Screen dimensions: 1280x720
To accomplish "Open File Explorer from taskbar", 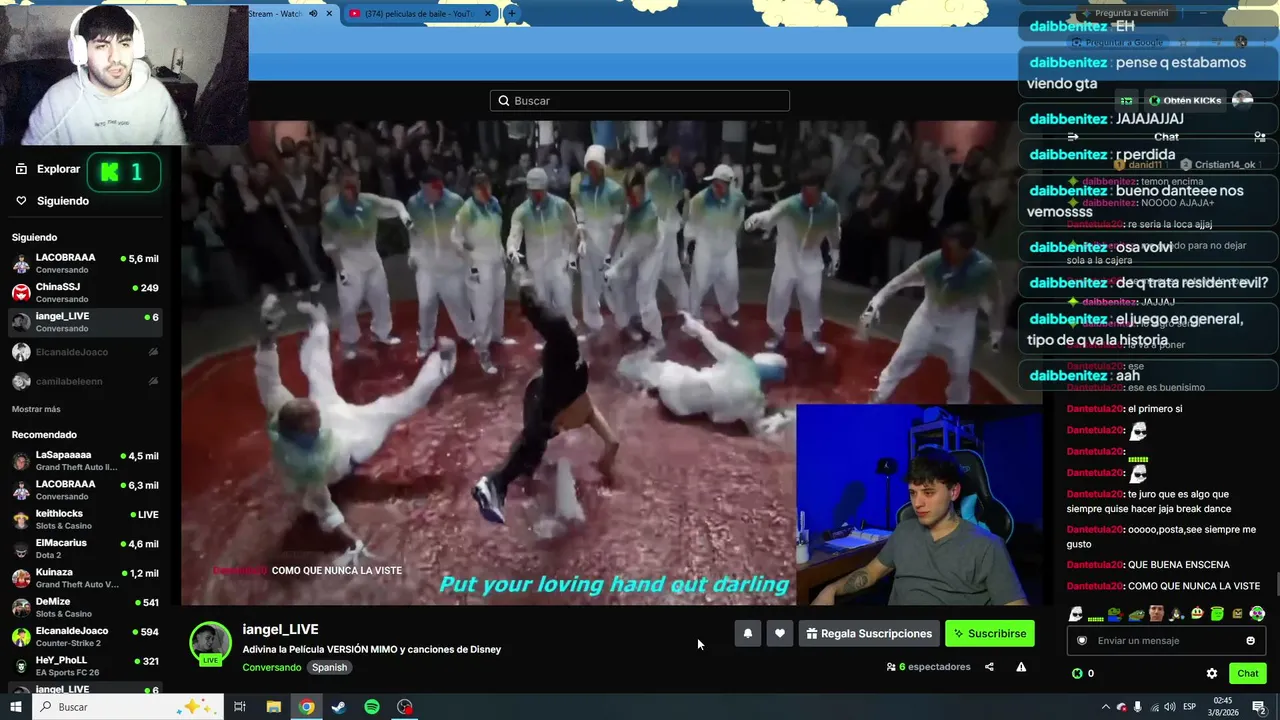I will point(273,707).
